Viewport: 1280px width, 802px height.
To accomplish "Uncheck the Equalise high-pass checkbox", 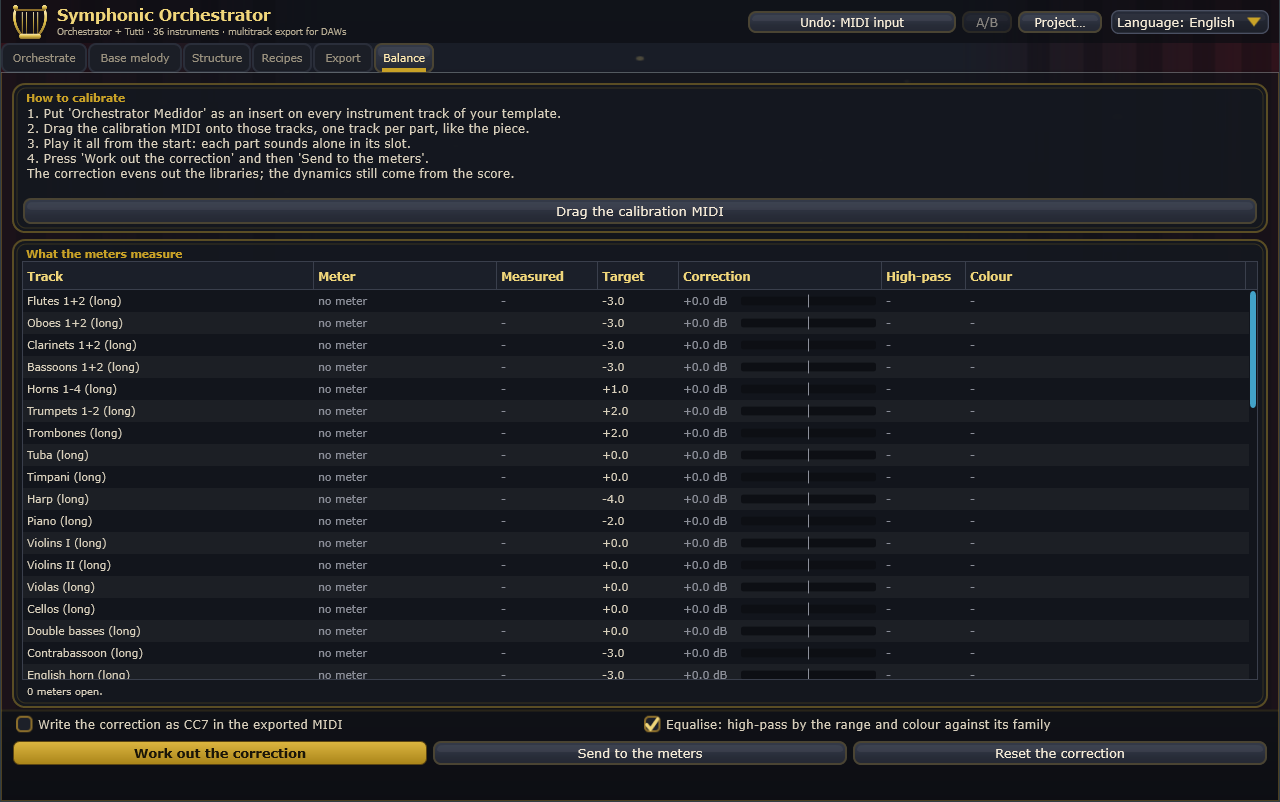I will coord(652,724).
